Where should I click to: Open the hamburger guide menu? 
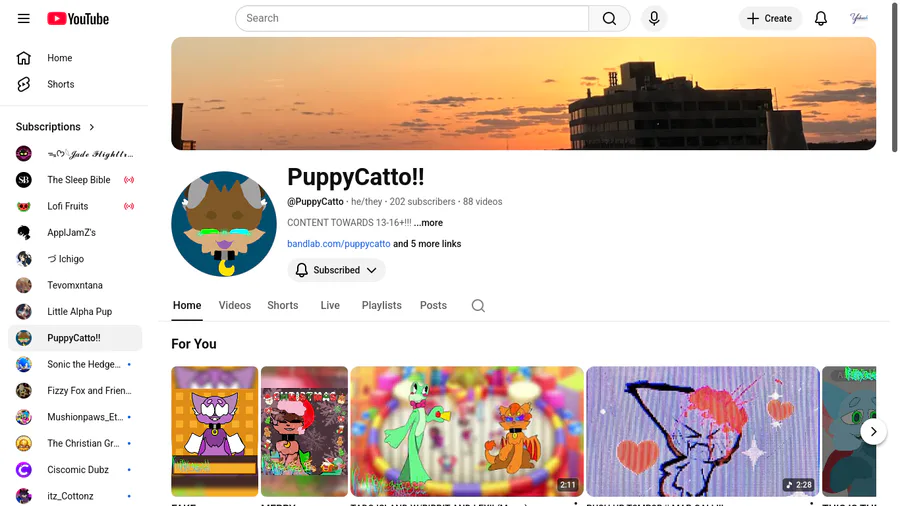pos(24,18)
